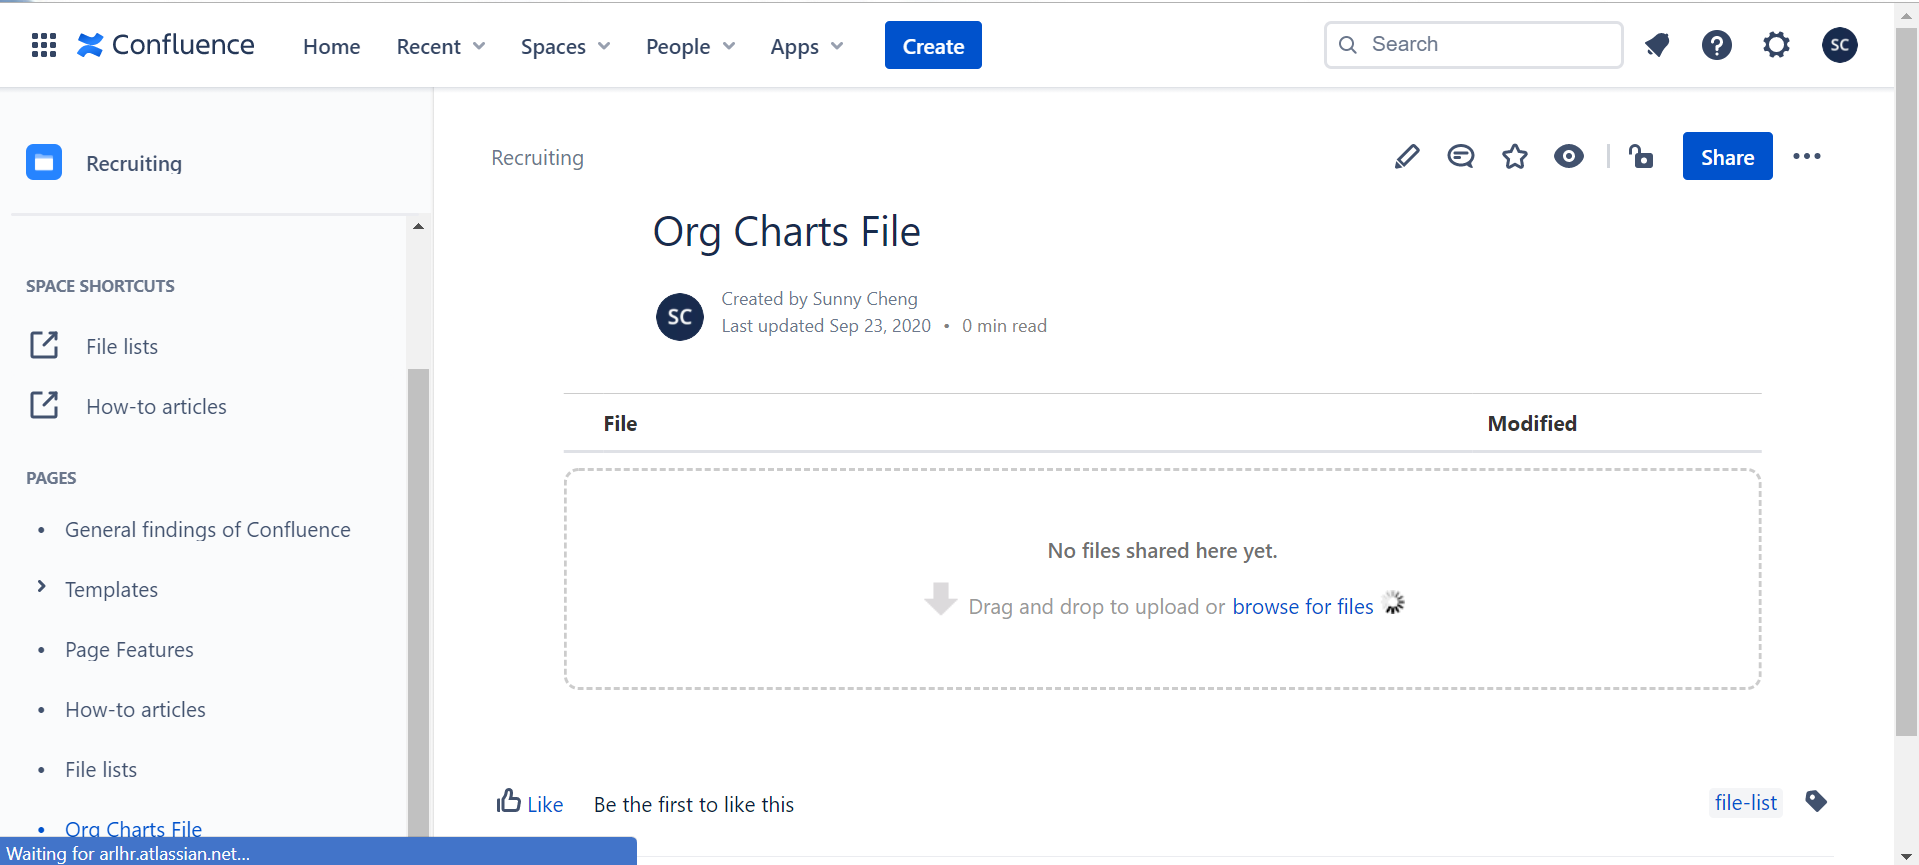The height and width of the screenshot is (865, 1919).
Task: Click the browse for files link
Action: point(1303,607)
